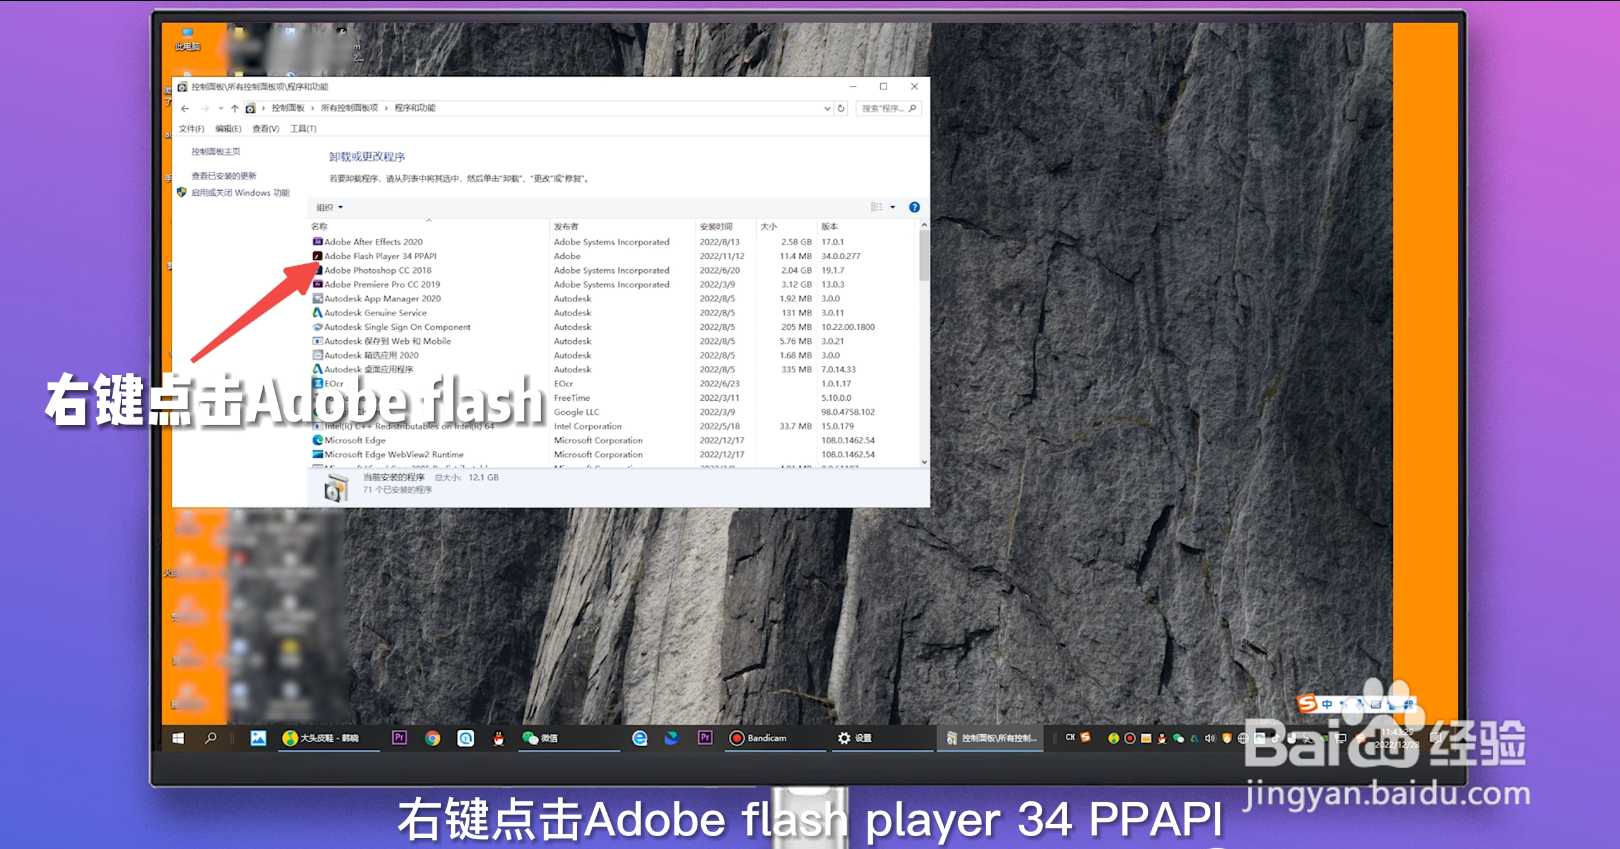
Task: Open the 控制面板主页 link
Action: (216, 152)
